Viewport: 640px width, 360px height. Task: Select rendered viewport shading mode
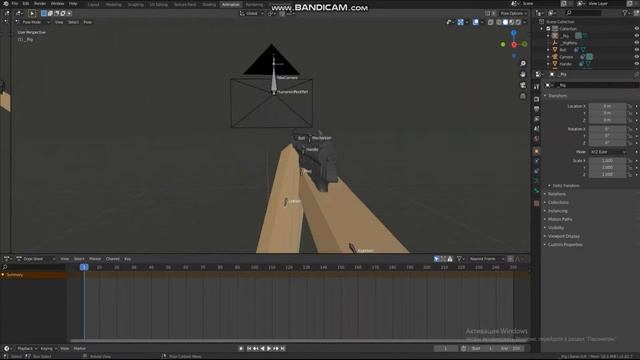[518, 22]
